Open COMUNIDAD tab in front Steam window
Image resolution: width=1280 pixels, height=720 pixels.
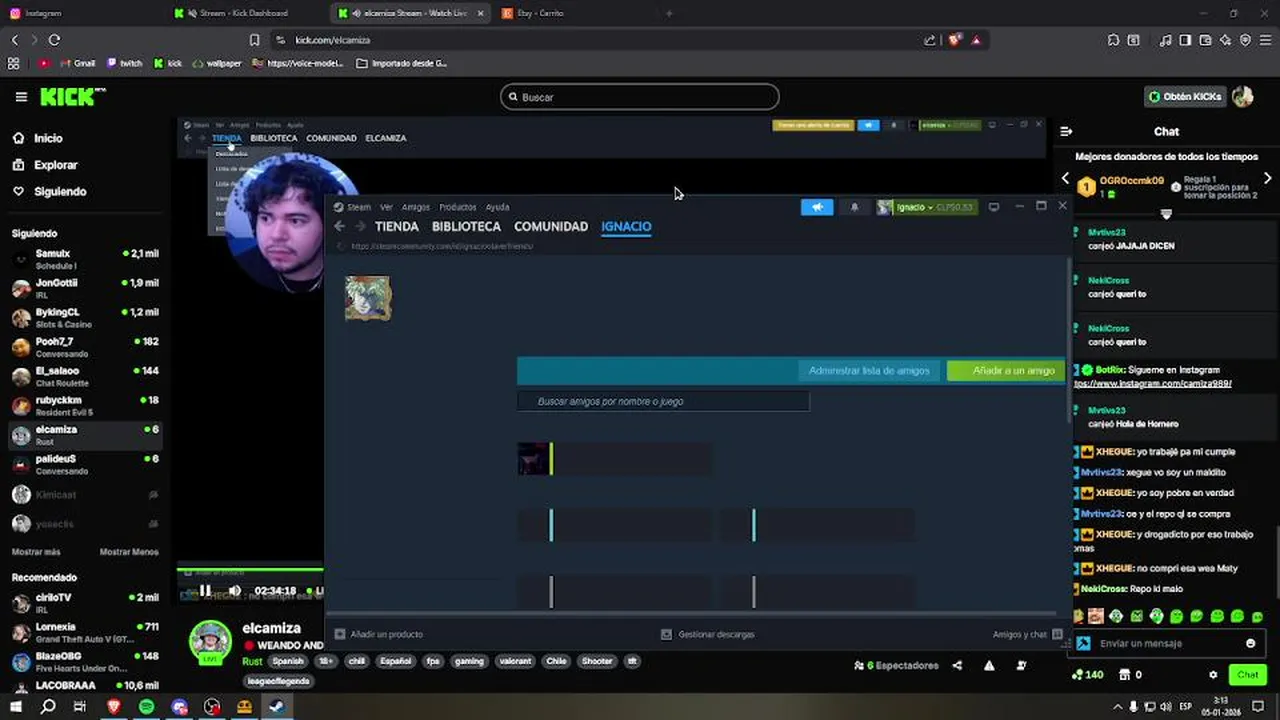coord(551,227)
